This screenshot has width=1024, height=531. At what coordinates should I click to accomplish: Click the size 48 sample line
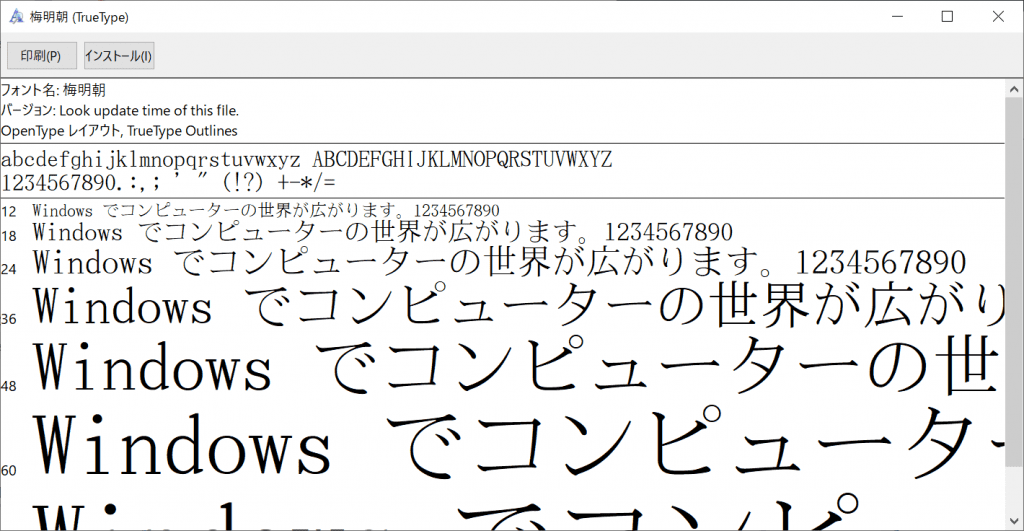[x=516, y=366]
